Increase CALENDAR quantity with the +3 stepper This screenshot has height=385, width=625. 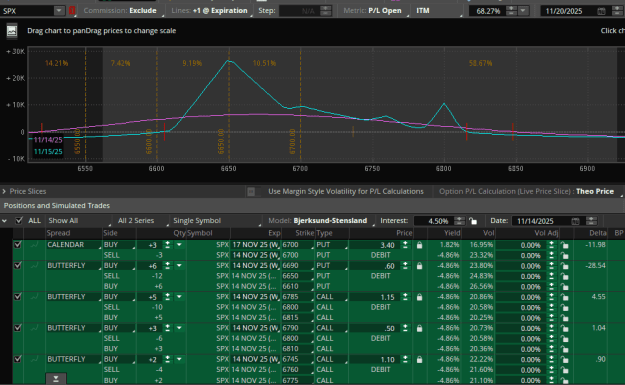(167, 243)
